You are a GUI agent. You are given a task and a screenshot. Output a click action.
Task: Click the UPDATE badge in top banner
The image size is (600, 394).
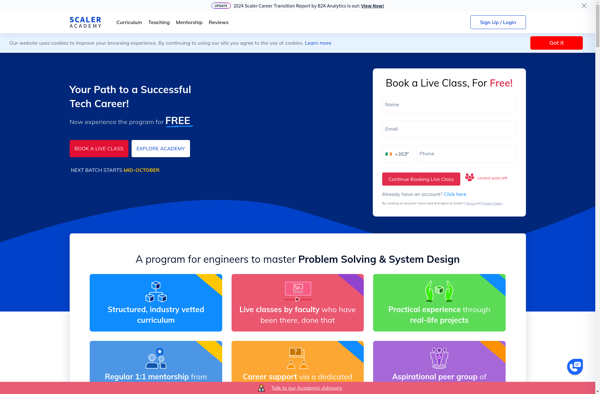(221, 6)
